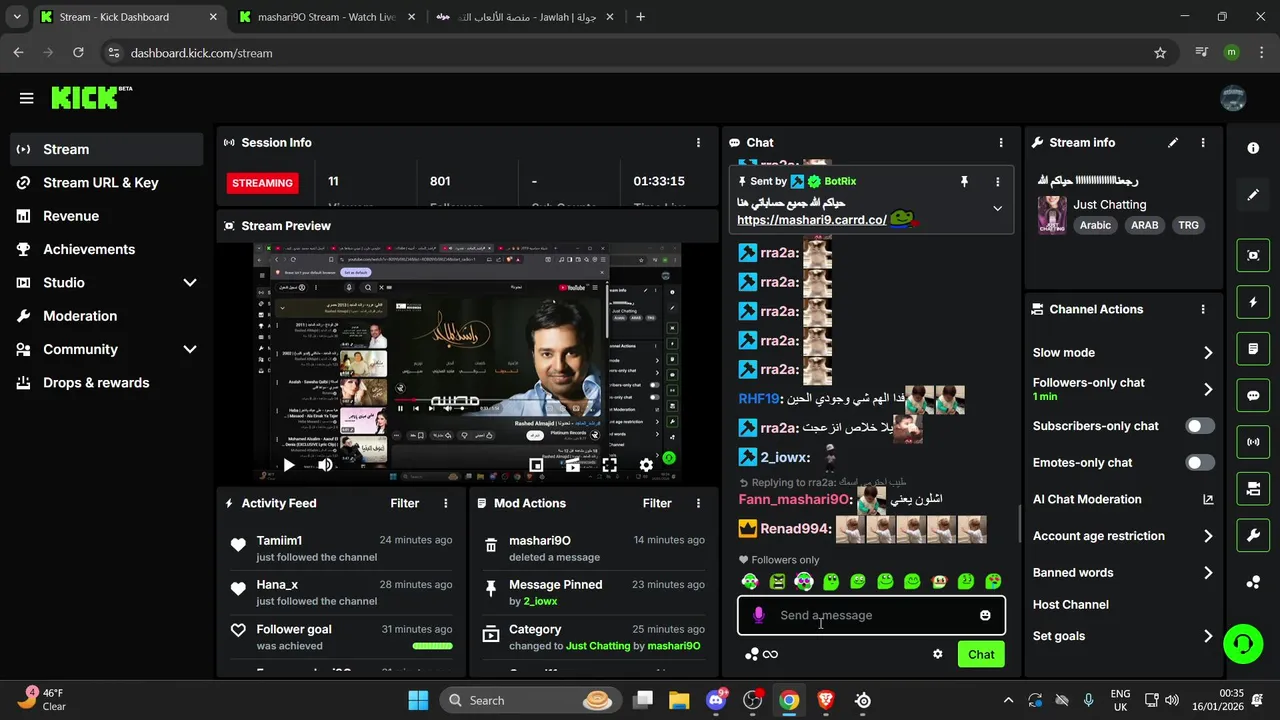This screenshot has height=720, width=1280.
Task: Open browser tab search dropdown
Action: 17,17
